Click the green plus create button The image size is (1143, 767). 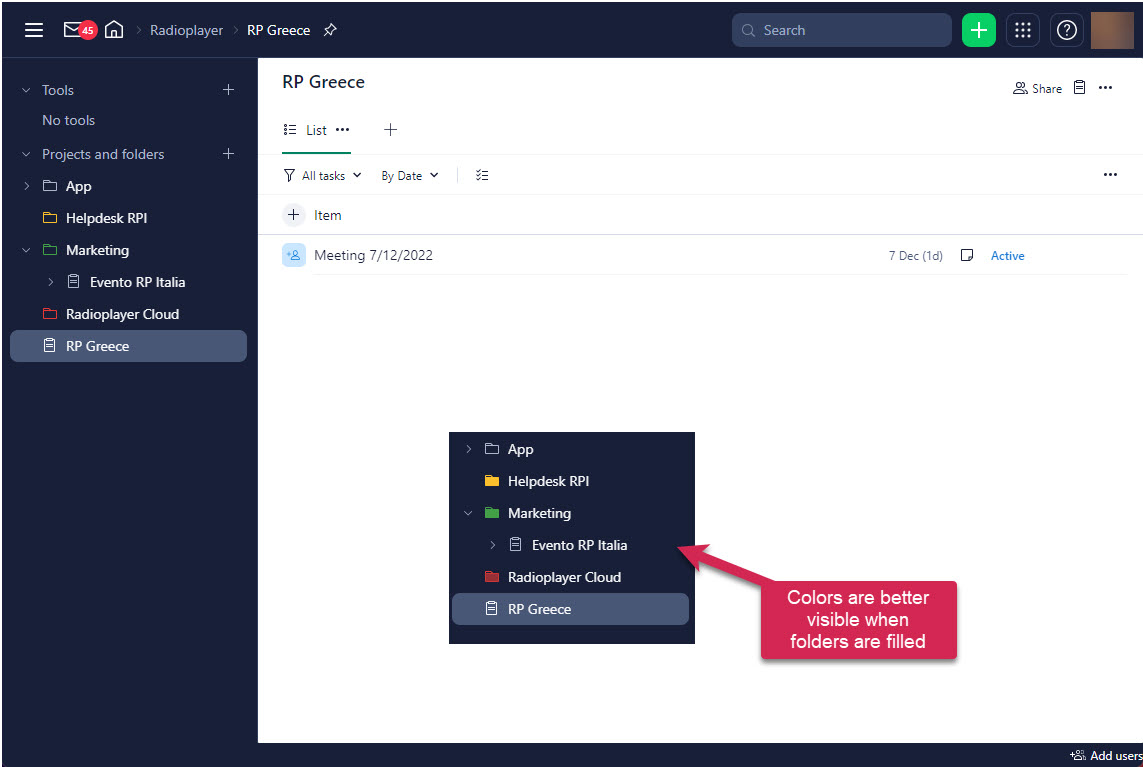(x=978, y=30)
